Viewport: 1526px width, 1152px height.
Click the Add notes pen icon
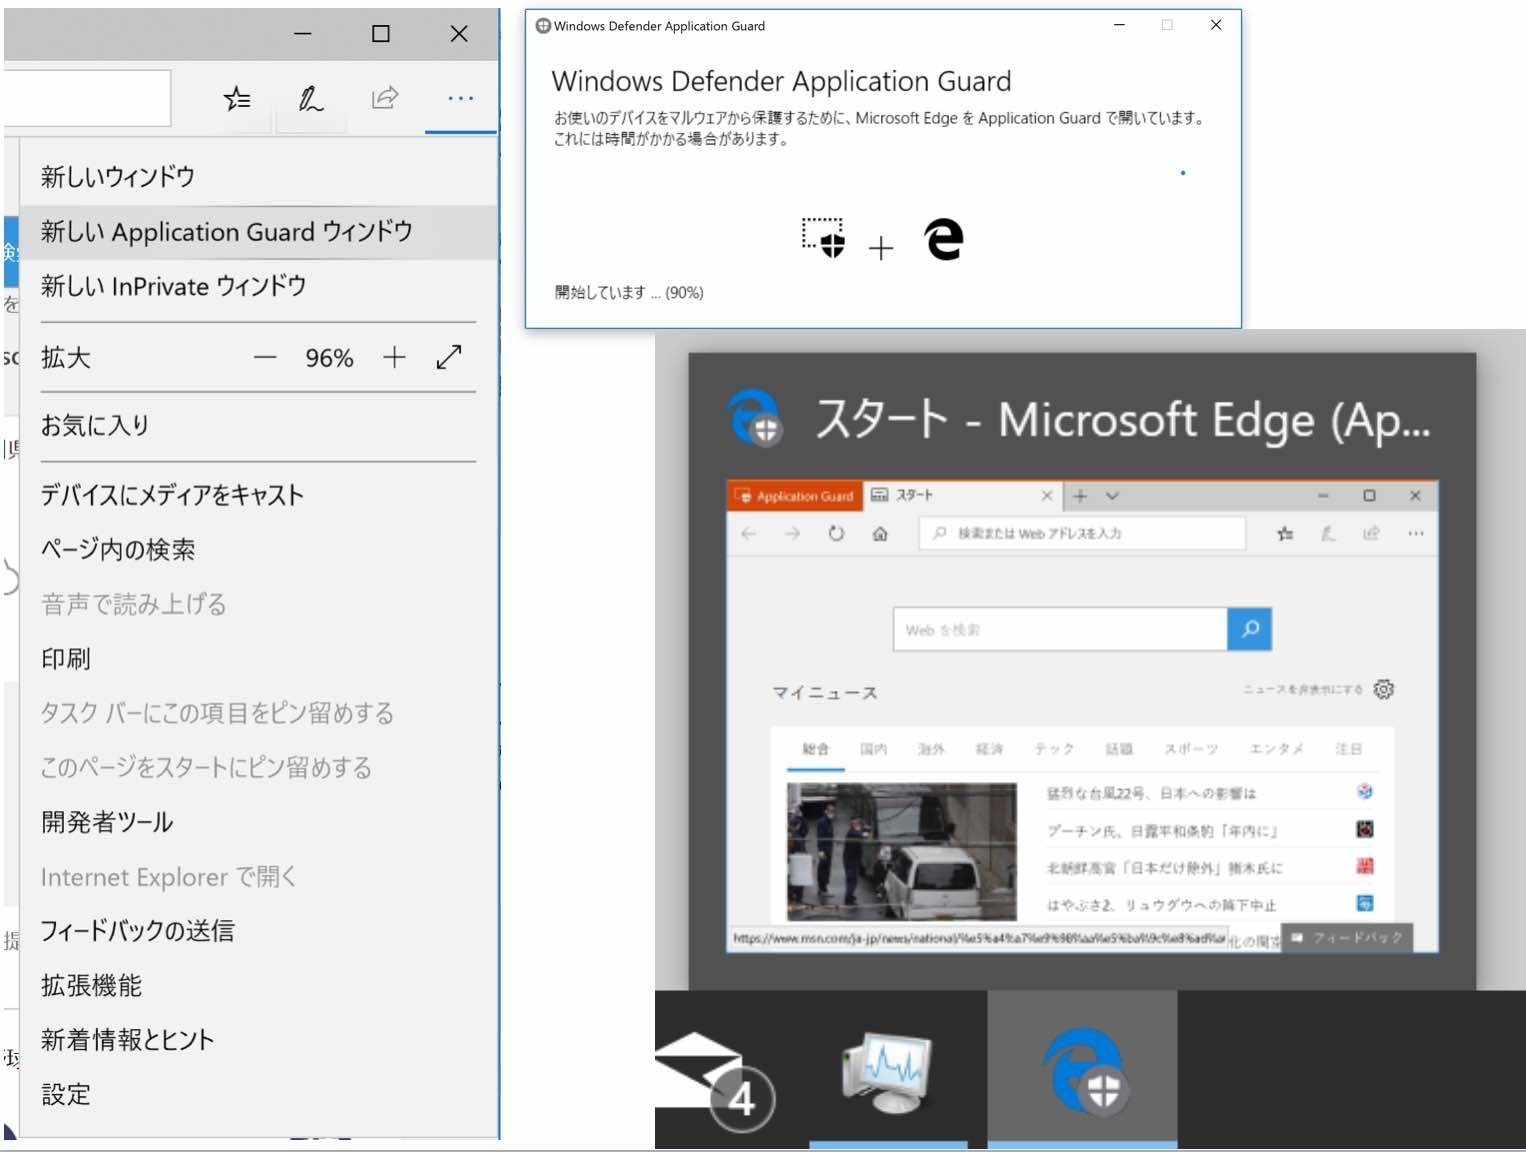[310, 98]
